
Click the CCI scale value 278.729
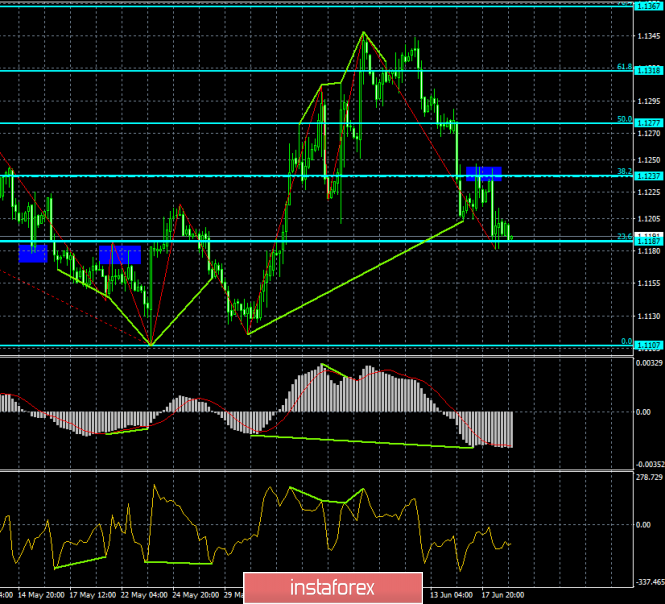click(x=649, y=477)
